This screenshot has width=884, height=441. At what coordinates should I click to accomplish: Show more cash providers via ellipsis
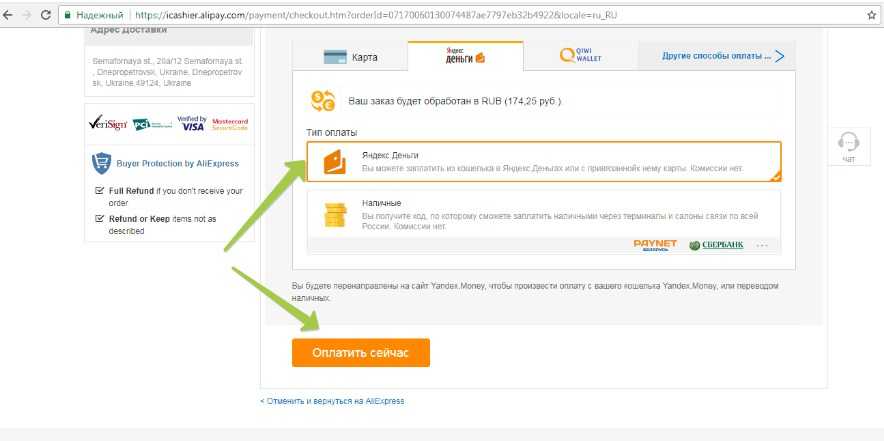pos(762,244)
